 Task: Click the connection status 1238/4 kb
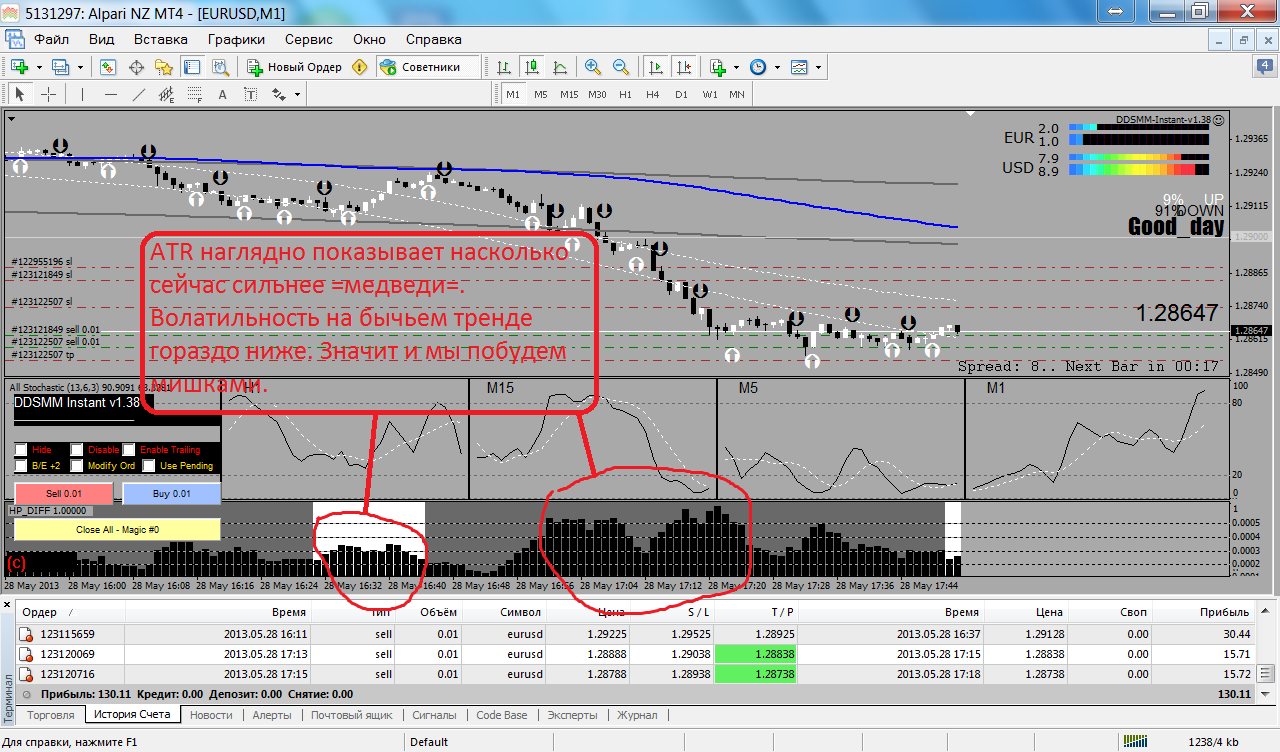click(1212, 742)
